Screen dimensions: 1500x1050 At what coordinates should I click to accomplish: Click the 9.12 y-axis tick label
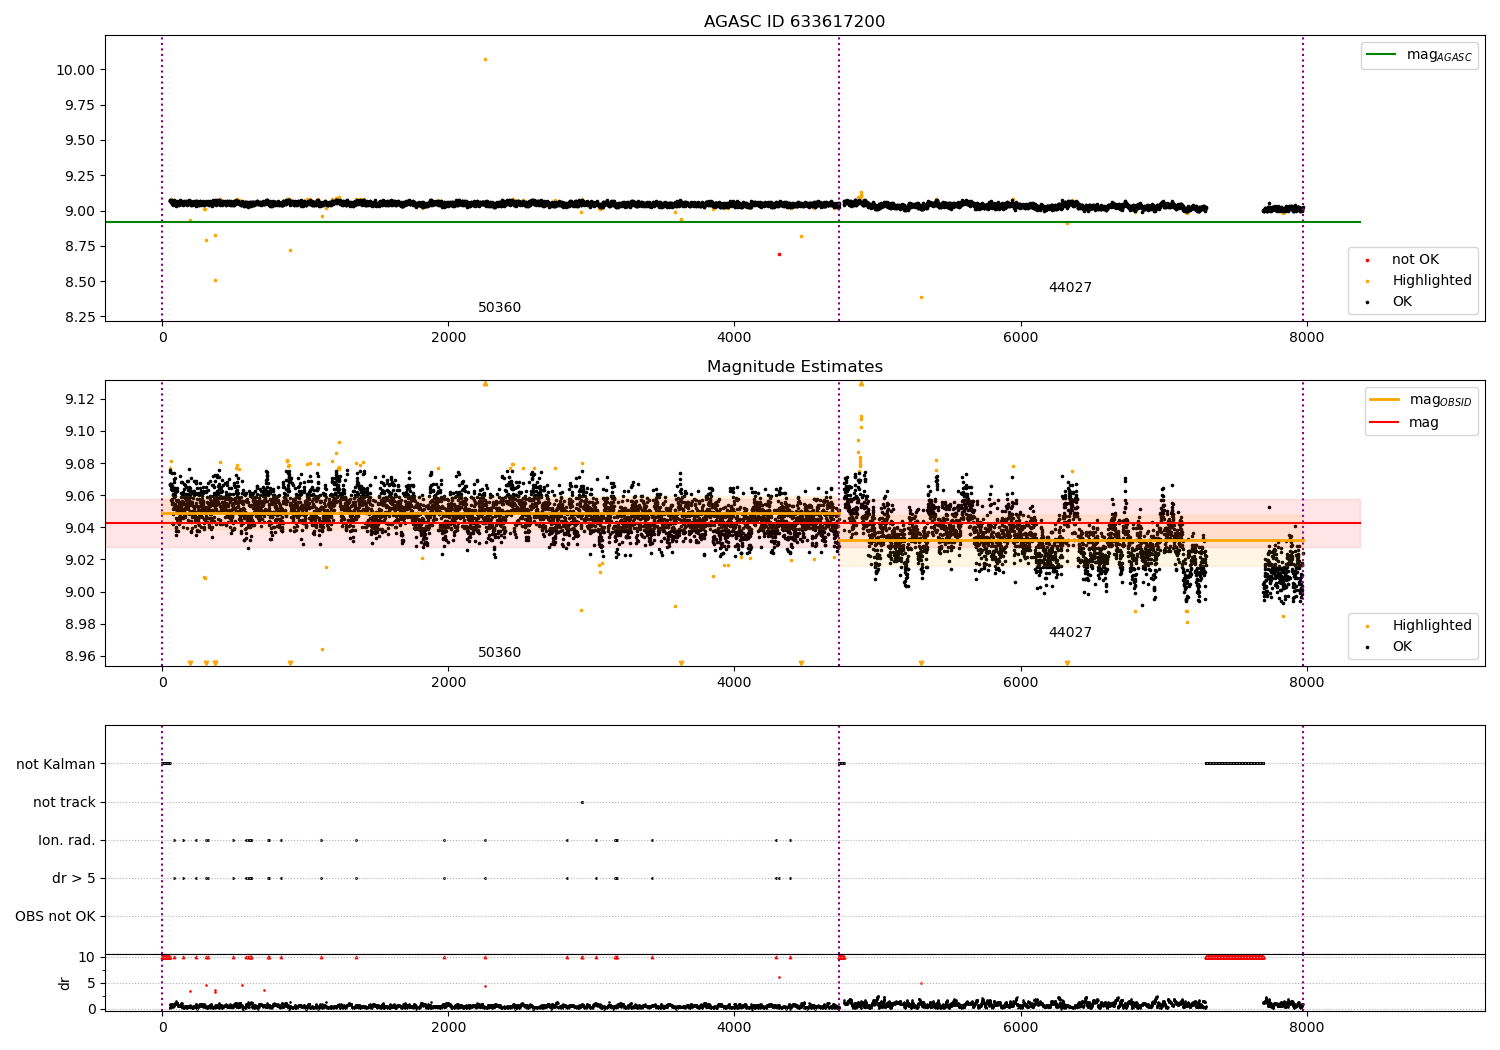click(x=79, y=400)
